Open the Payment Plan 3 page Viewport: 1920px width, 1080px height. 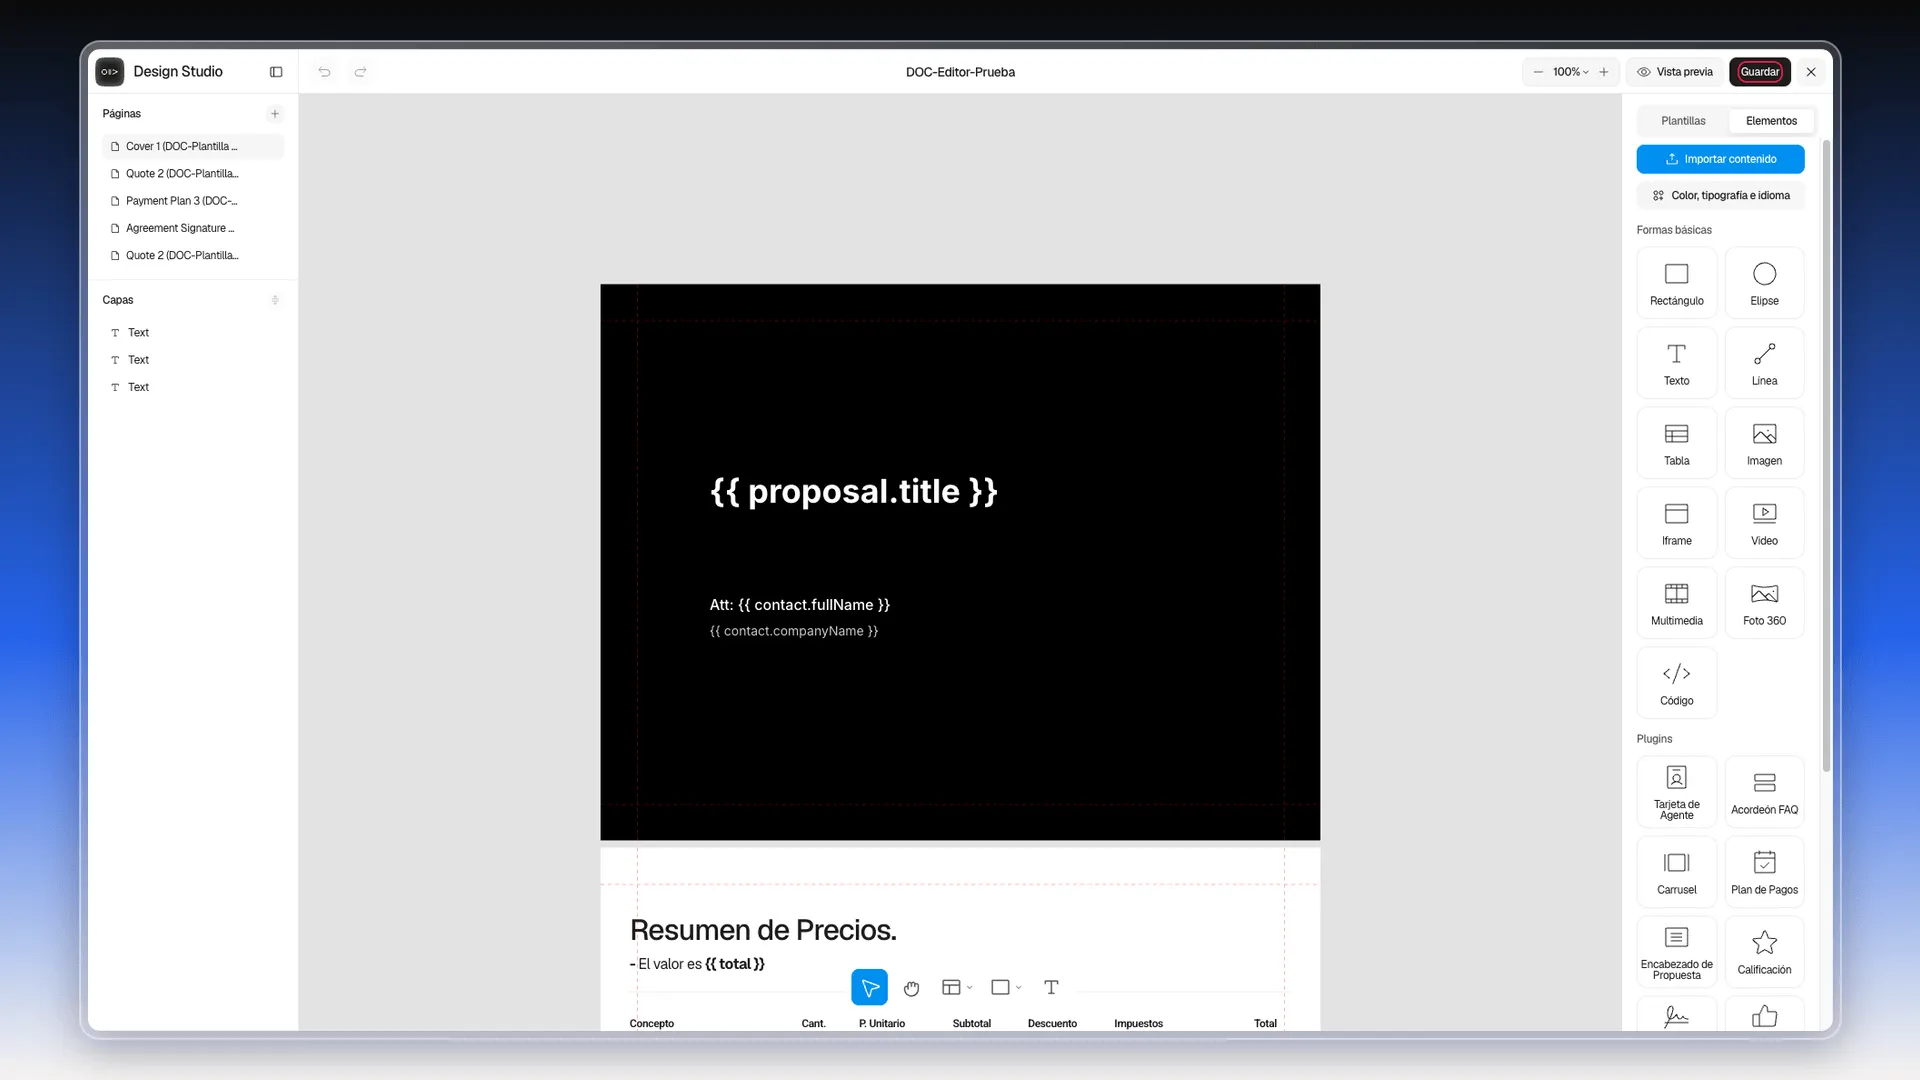(193, 201)
